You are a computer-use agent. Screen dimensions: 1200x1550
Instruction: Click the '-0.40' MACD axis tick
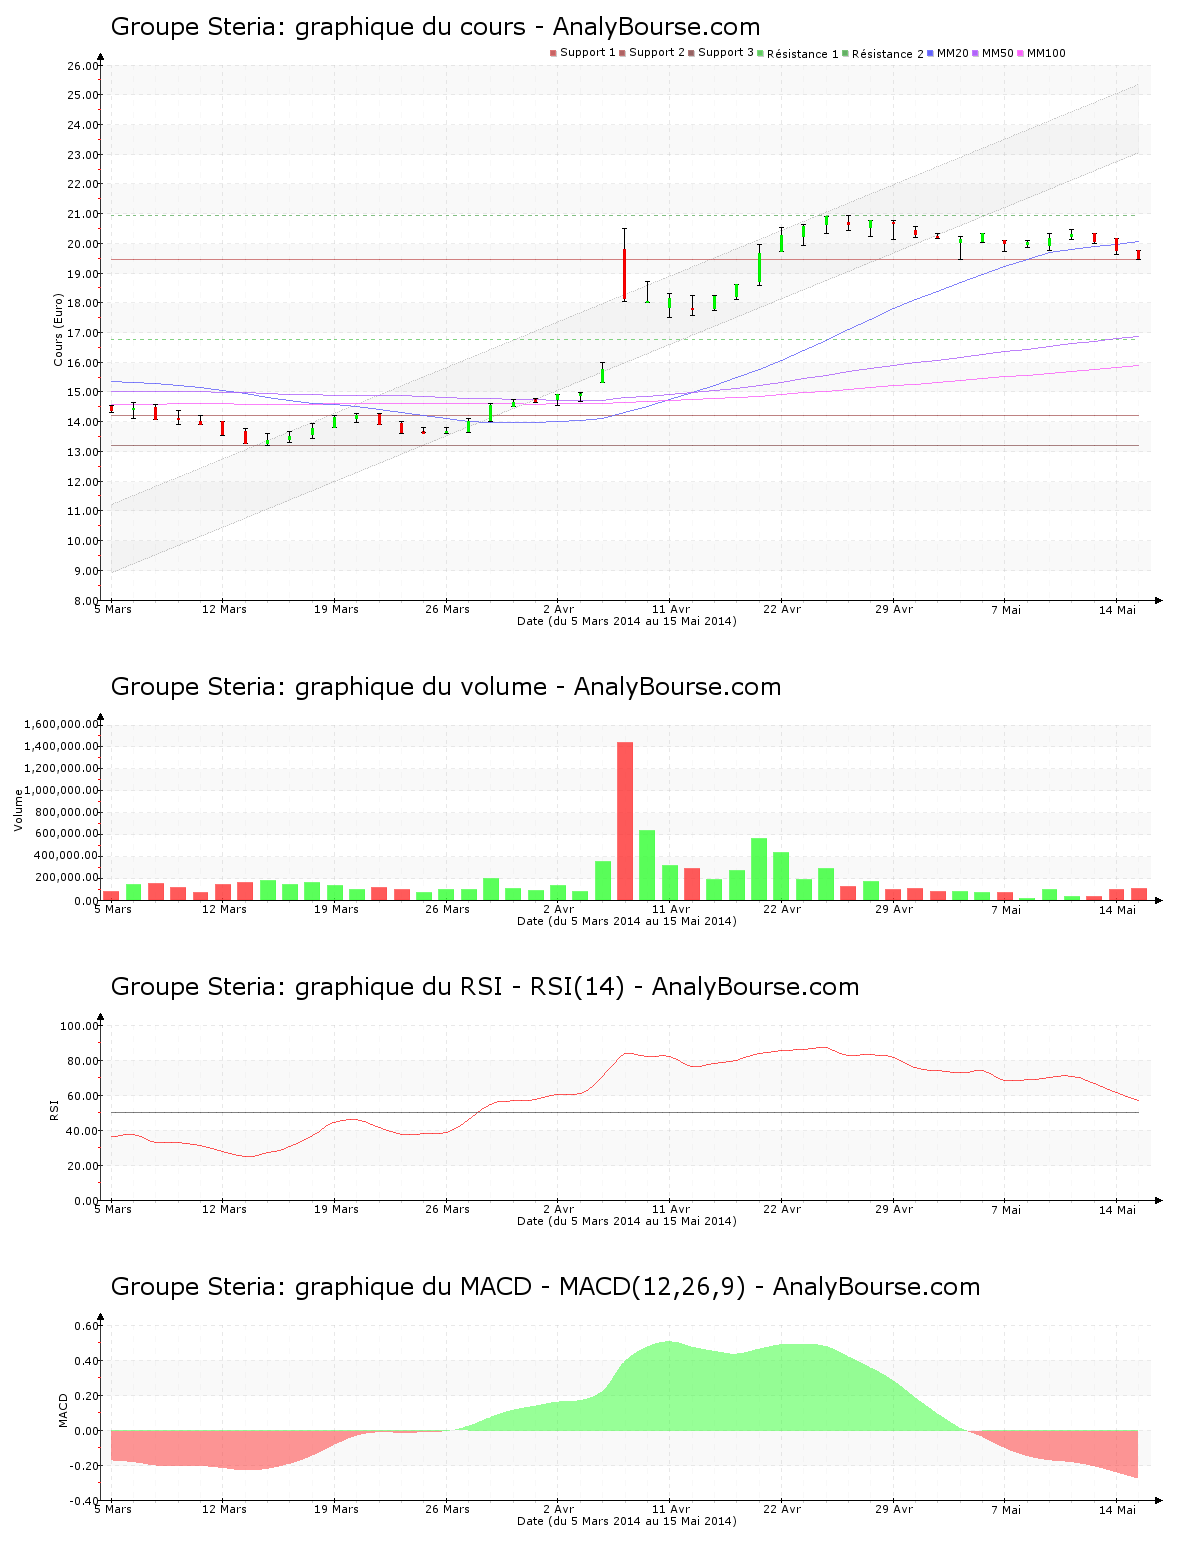click(x=85, y=1501)
